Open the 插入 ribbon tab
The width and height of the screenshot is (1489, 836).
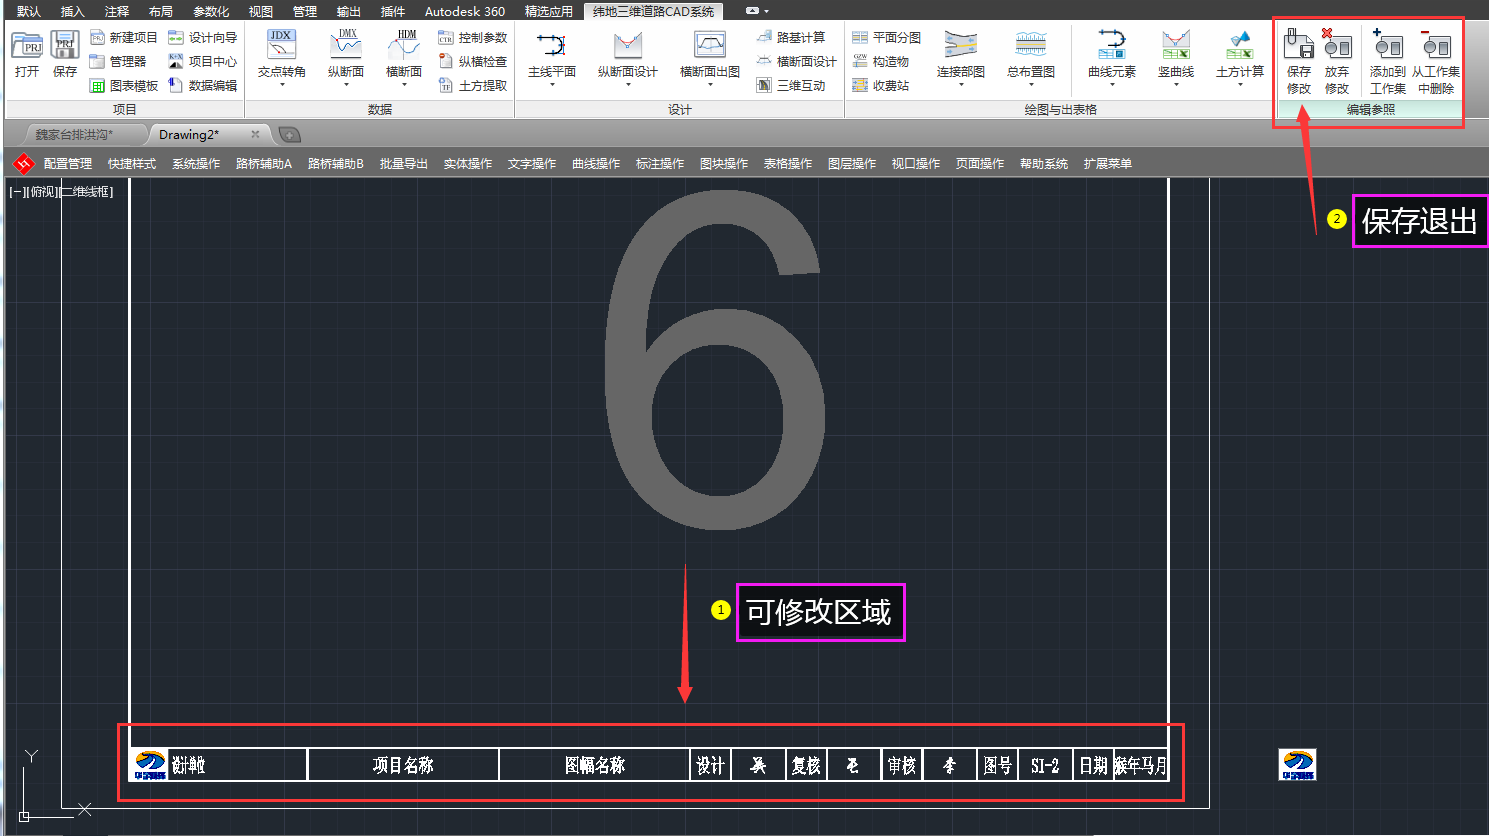tap(73, 11)
